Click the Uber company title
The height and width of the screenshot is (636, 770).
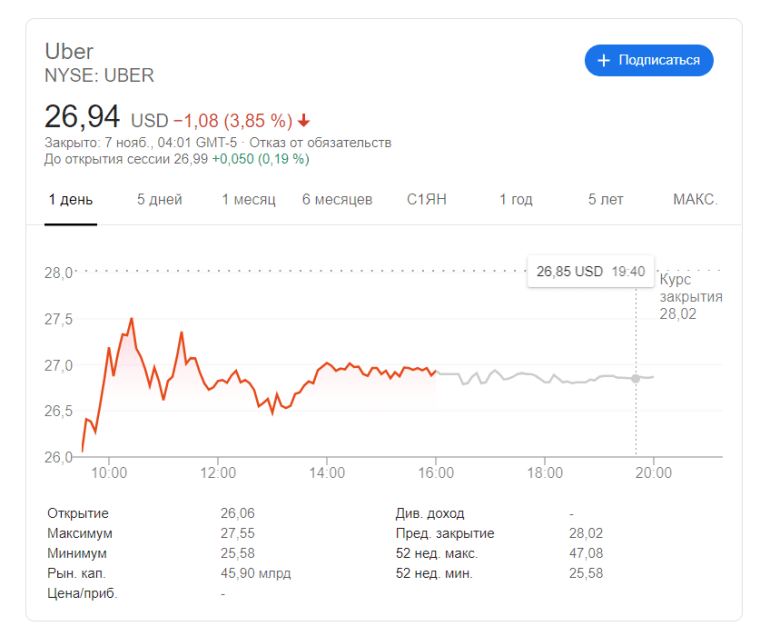coord(69,51)
